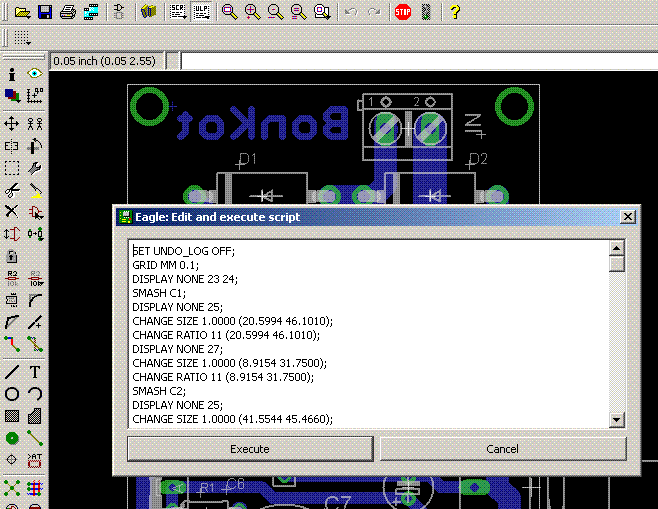Pick the Circle tool

point(12,394)
